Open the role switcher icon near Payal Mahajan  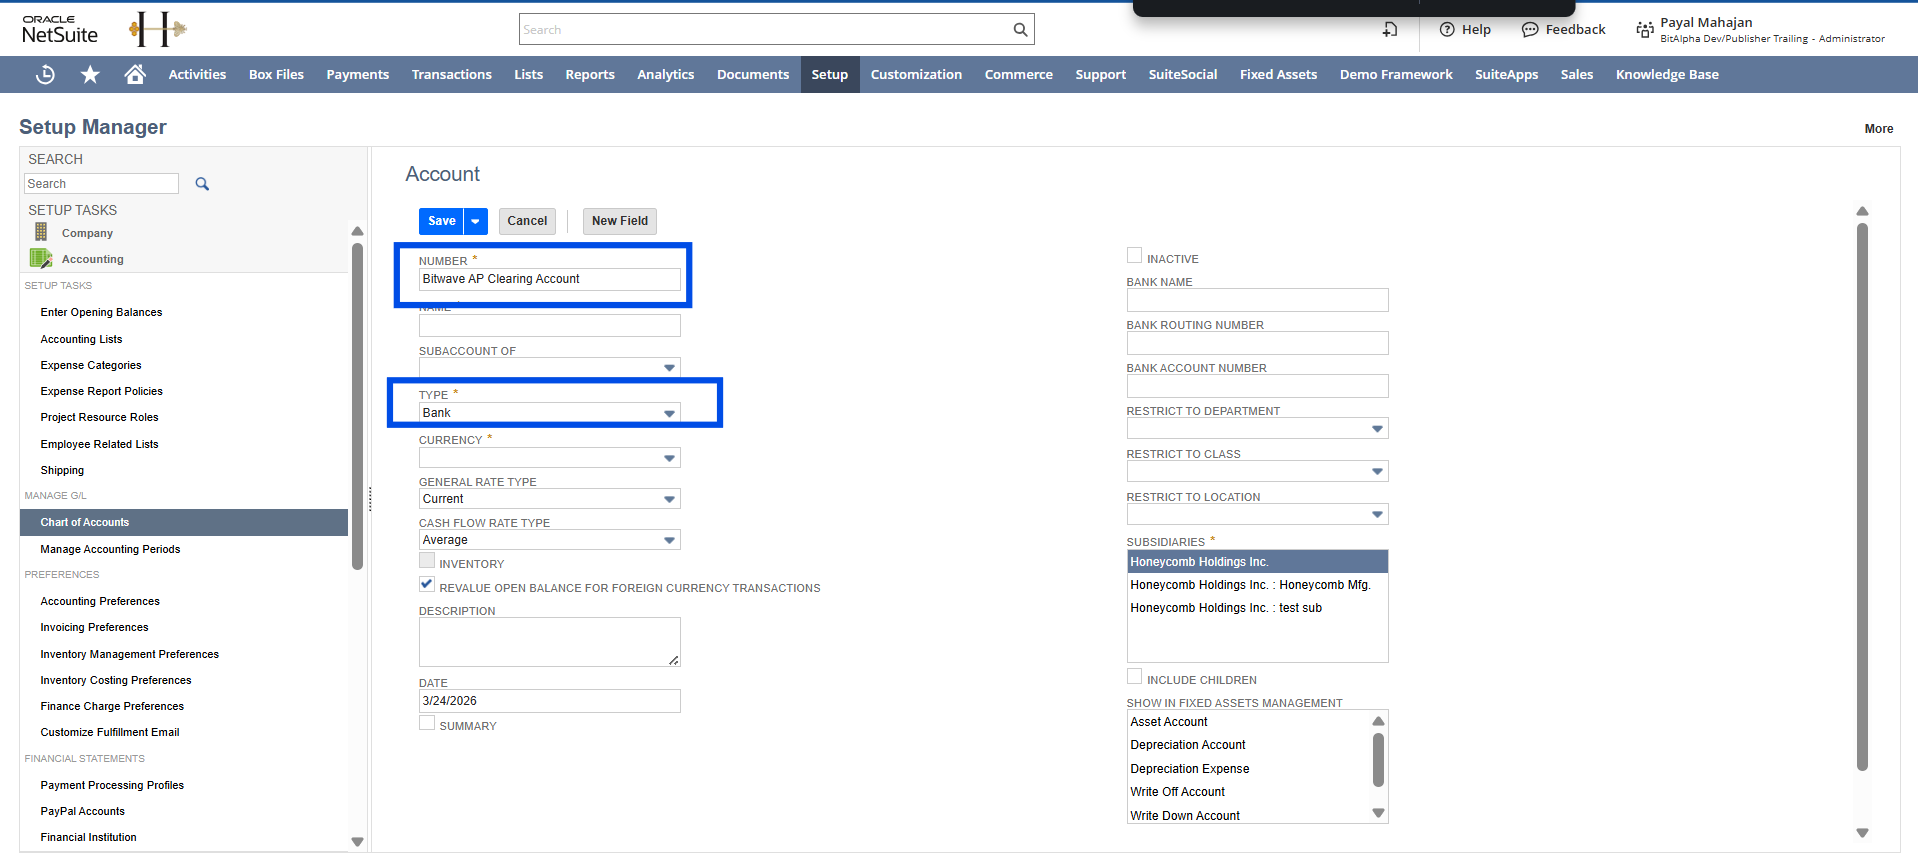tap(1644, 30)
